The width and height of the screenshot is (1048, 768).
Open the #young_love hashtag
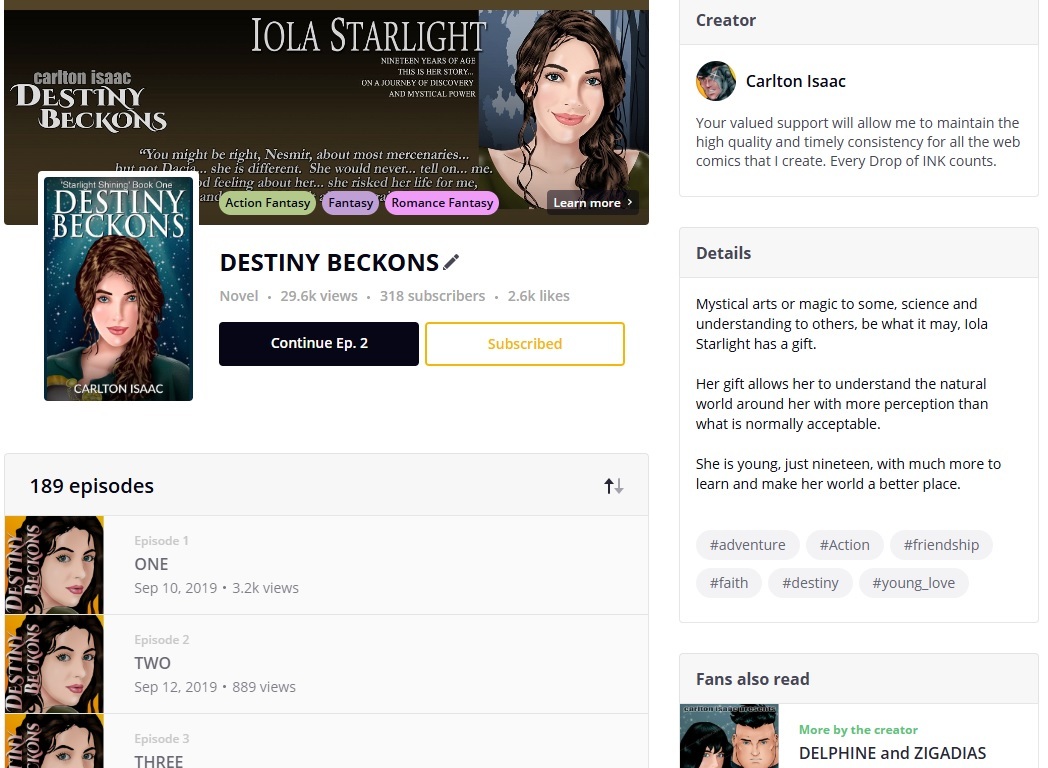[913, 583]
